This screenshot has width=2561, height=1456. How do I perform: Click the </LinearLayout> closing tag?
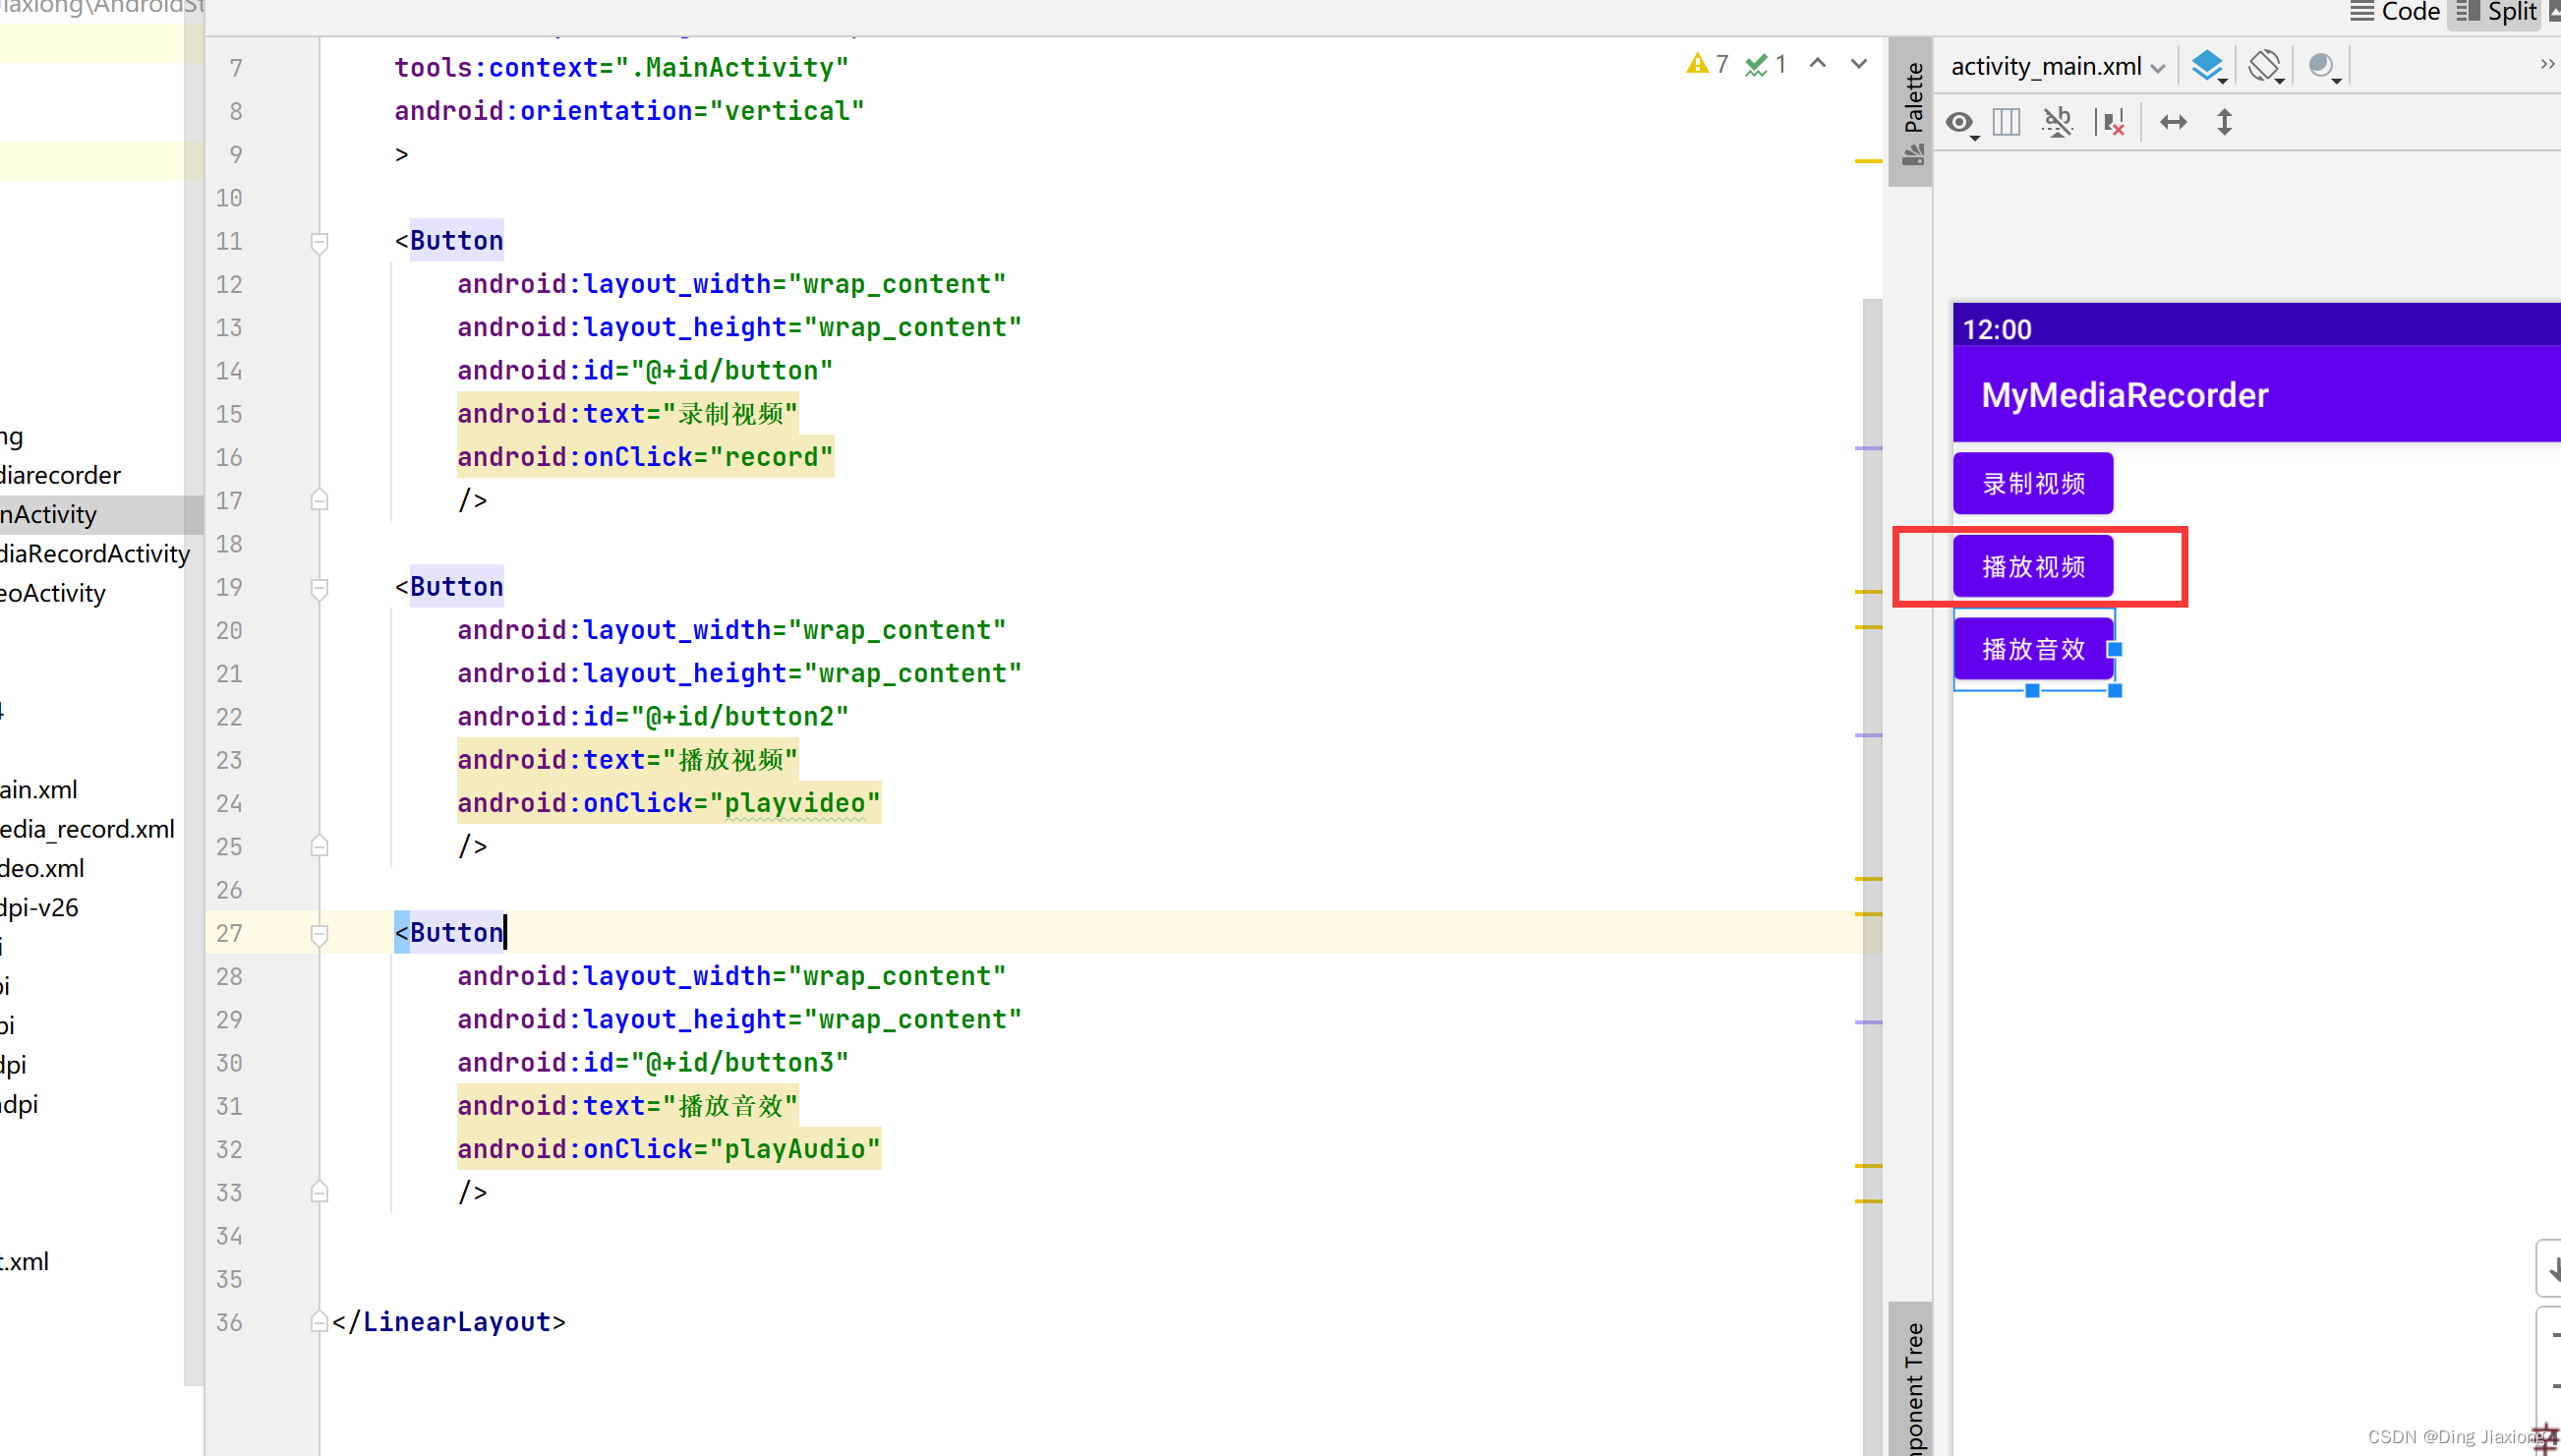click(449, 1321)
